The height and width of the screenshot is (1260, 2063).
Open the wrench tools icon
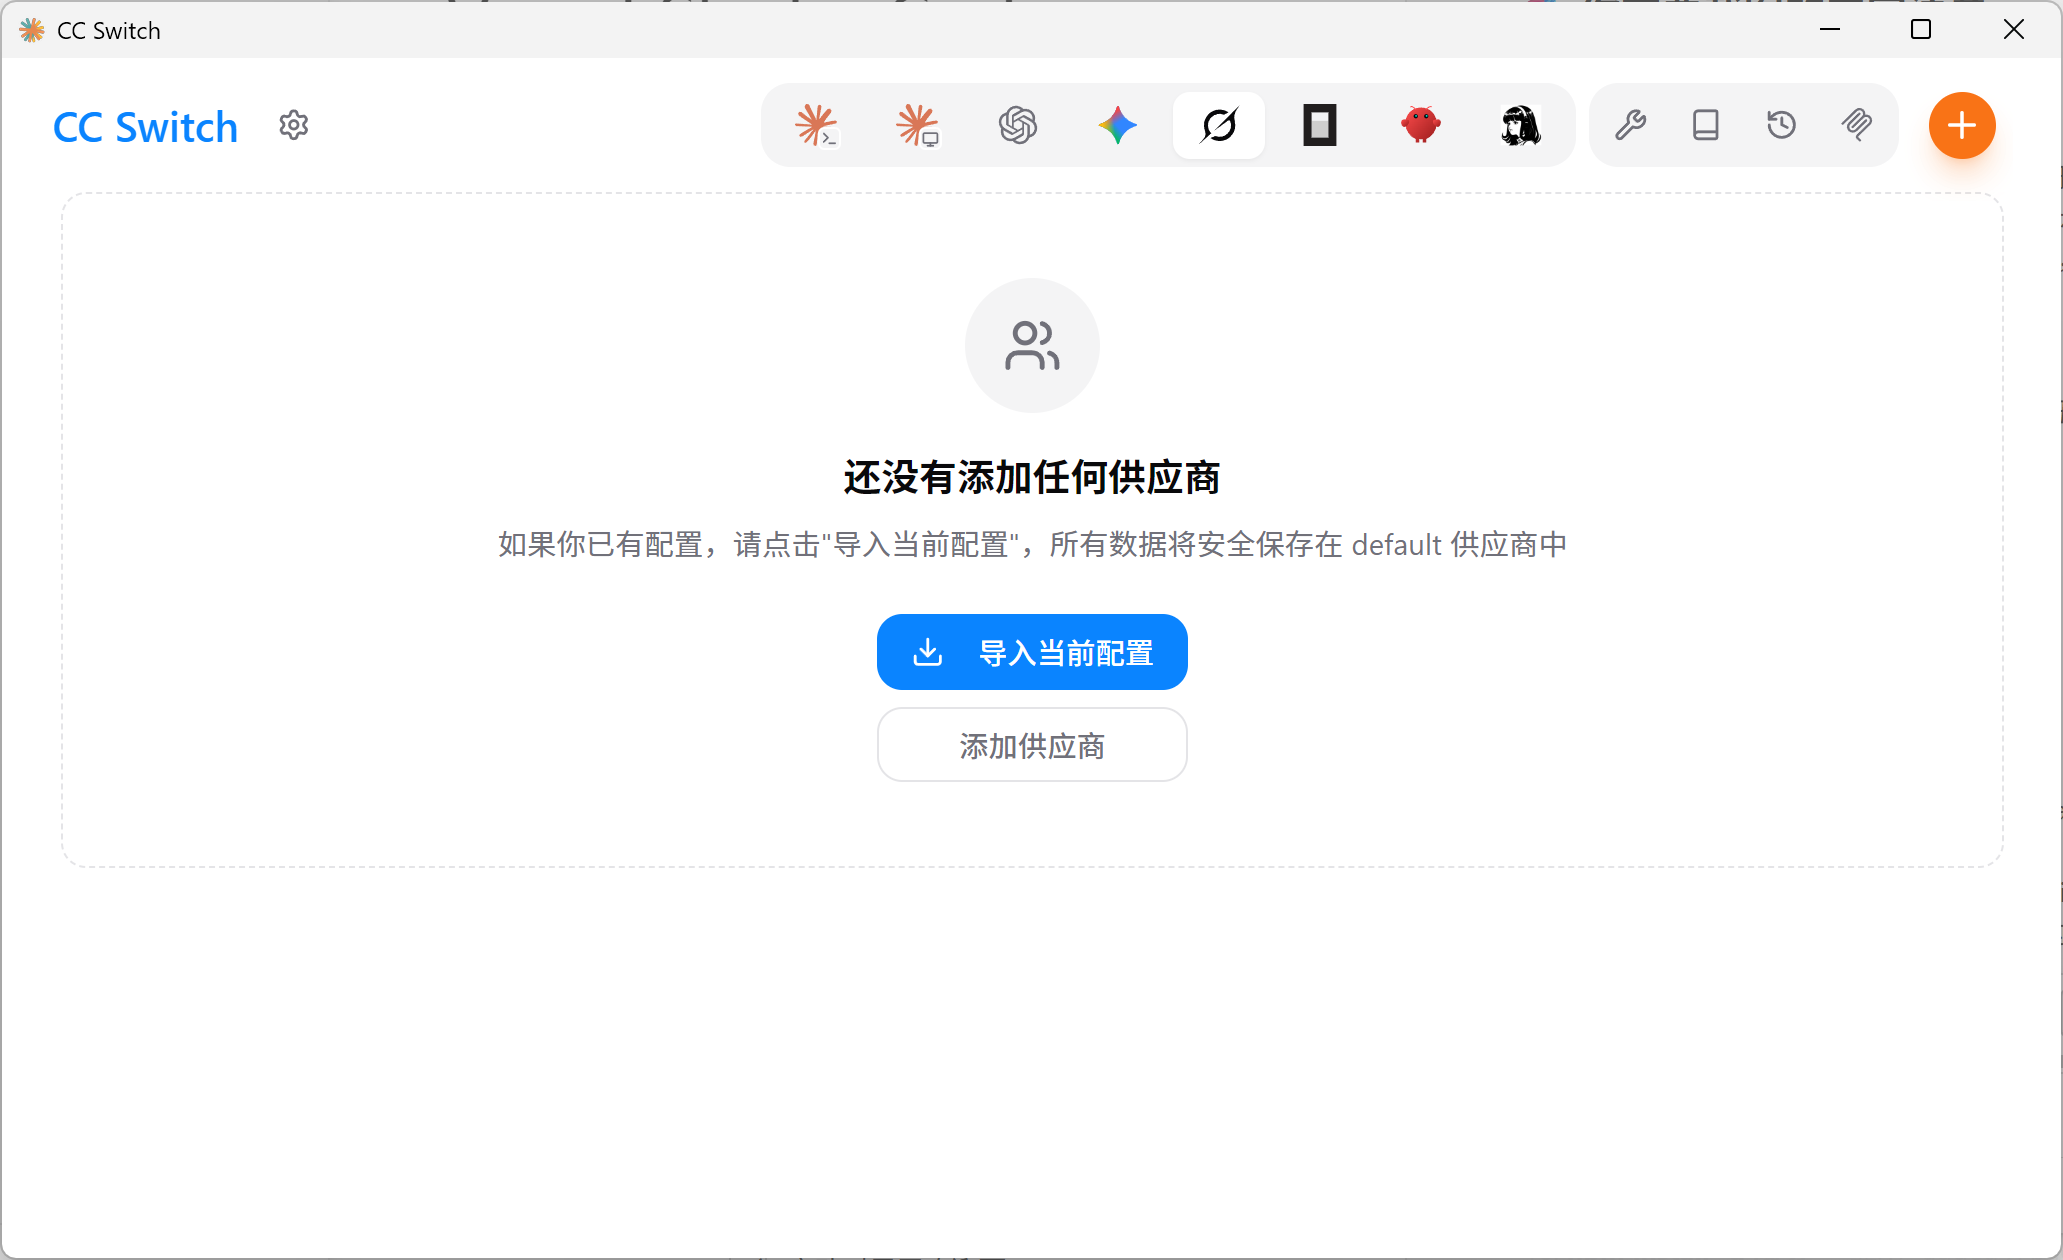1630,126
